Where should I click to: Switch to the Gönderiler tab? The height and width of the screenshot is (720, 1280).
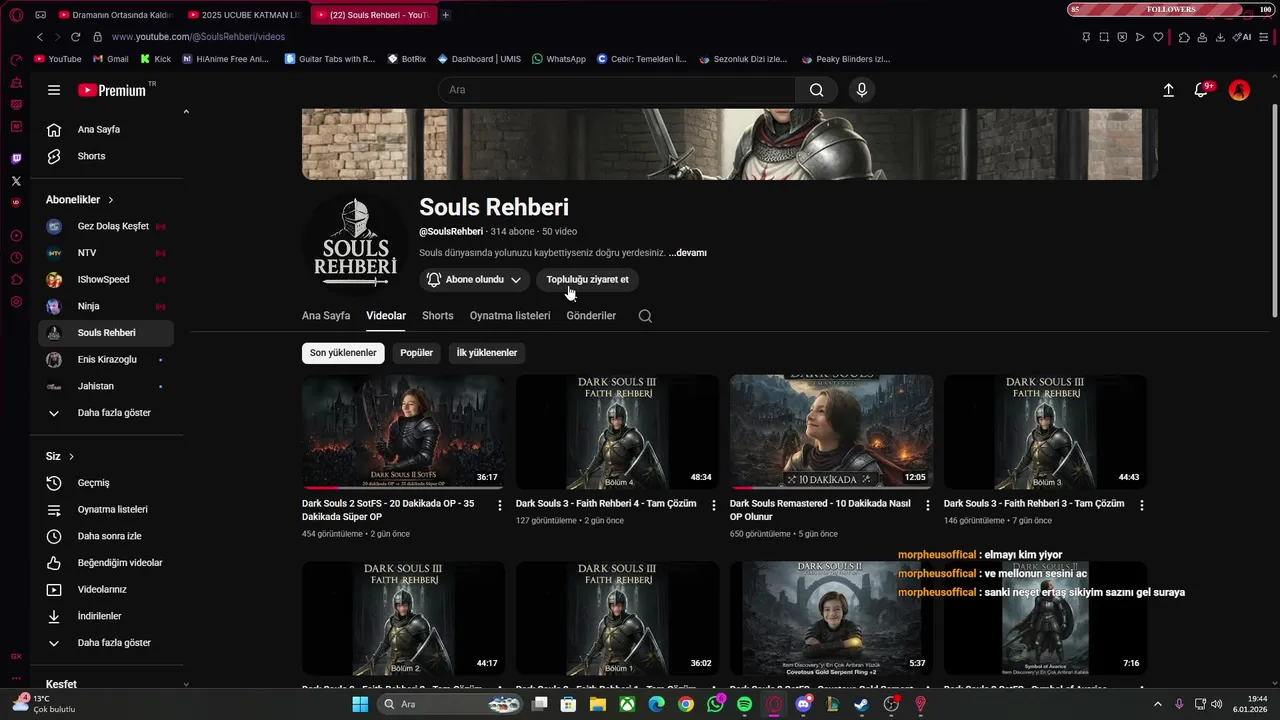point(591,316)
